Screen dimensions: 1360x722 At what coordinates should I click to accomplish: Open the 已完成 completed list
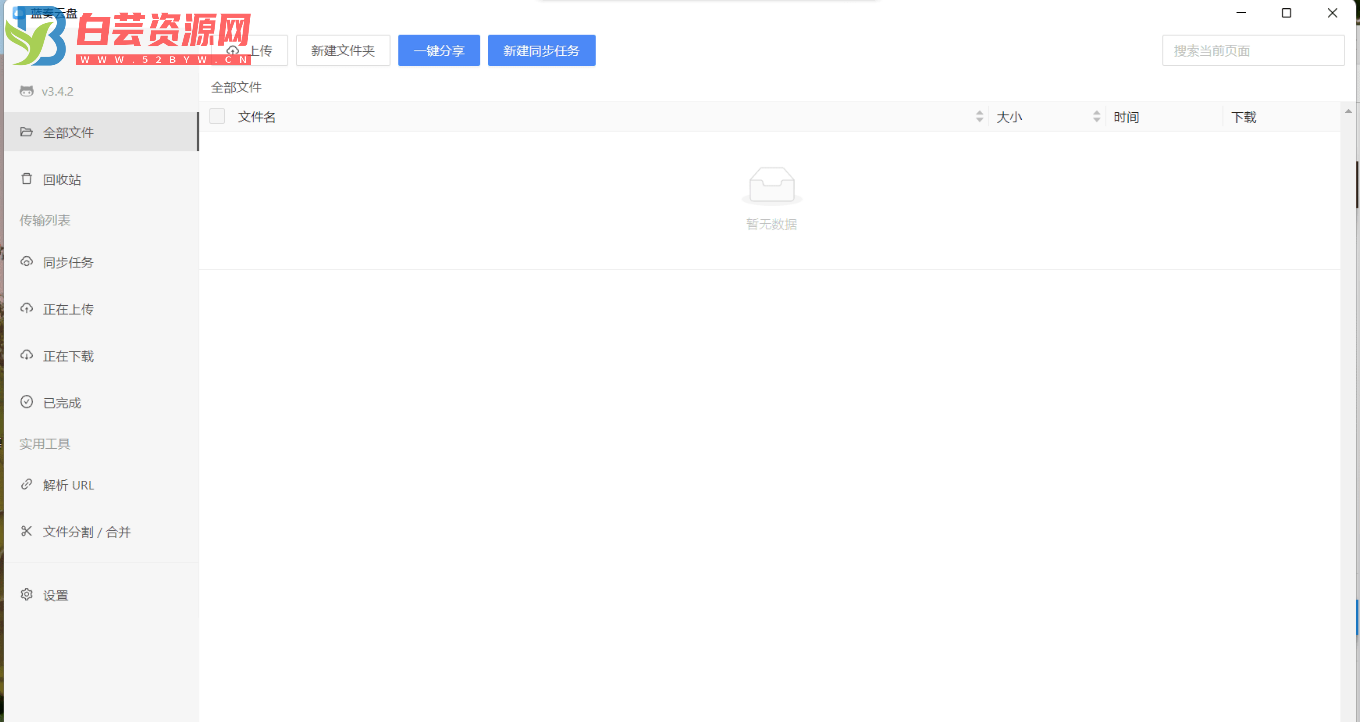(100, 403)
